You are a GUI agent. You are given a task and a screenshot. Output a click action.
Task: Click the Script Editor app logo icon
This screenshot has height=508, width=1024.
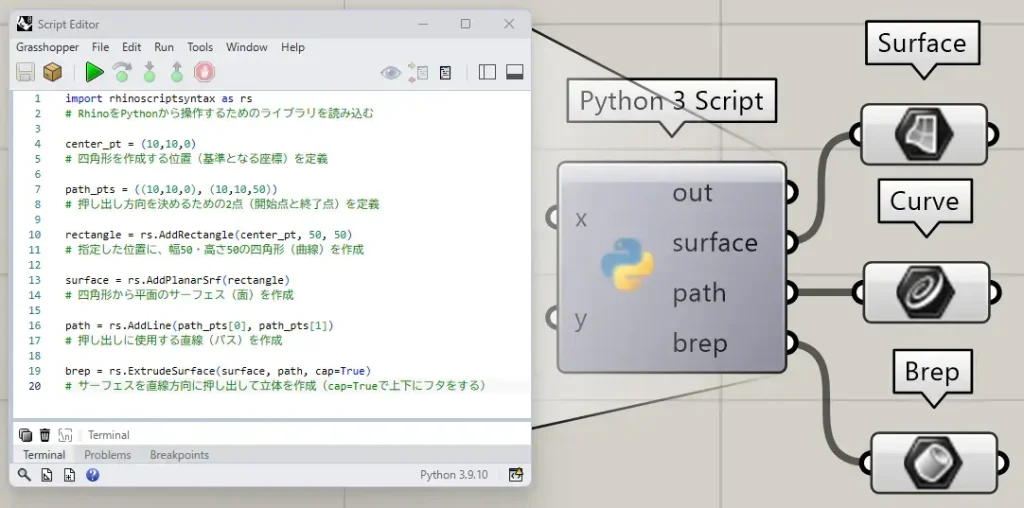click(25, 24)
